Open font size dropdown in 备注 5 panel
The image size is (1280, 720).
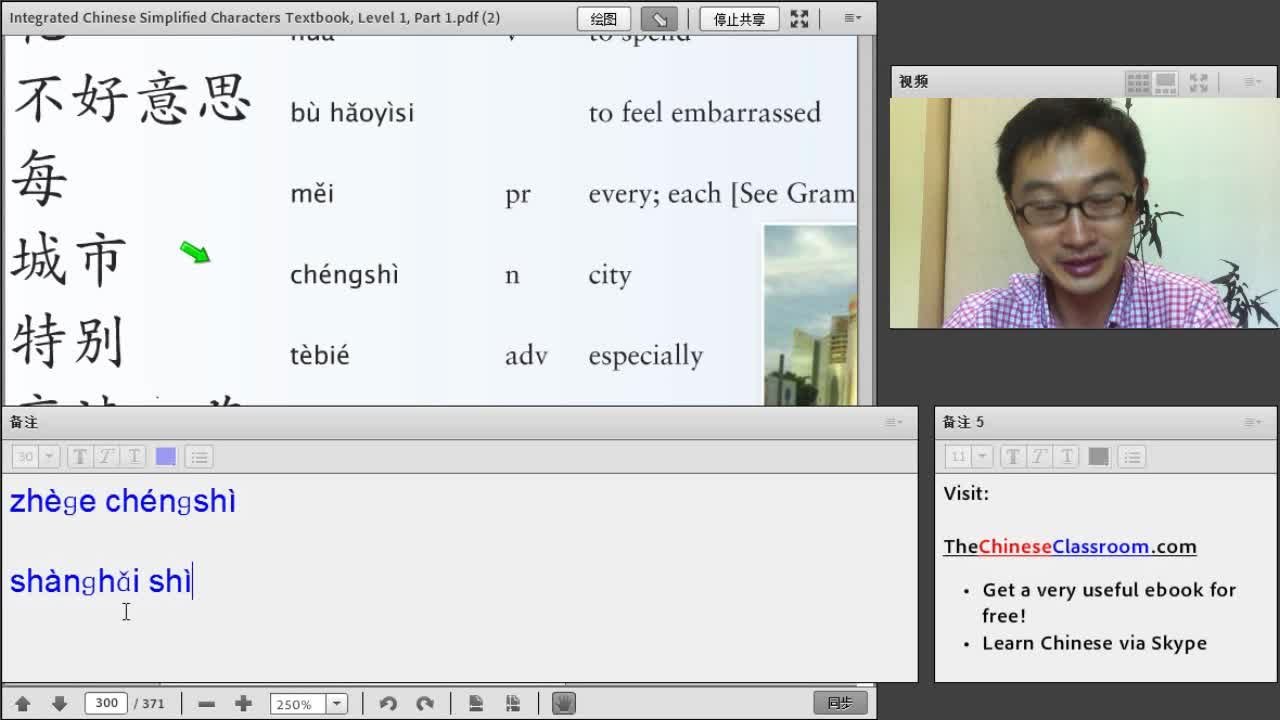[x=982, y=457]
